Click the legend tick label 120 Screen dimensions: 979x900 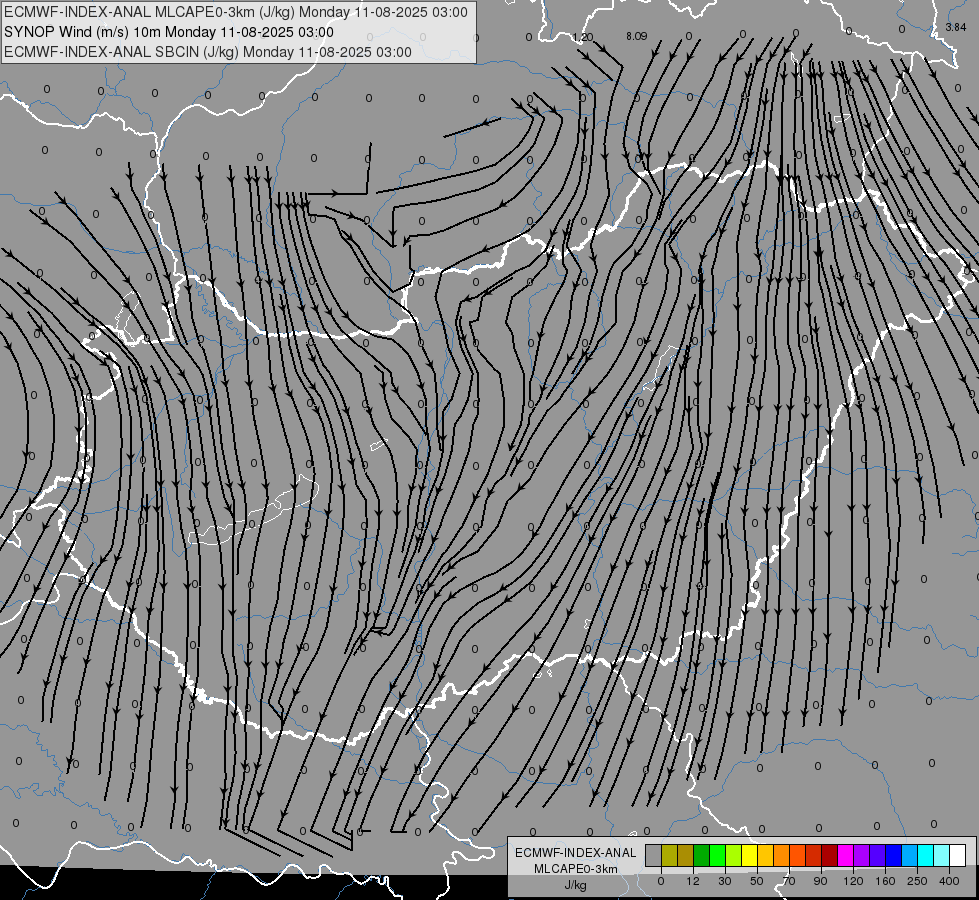tap(854, 881)
